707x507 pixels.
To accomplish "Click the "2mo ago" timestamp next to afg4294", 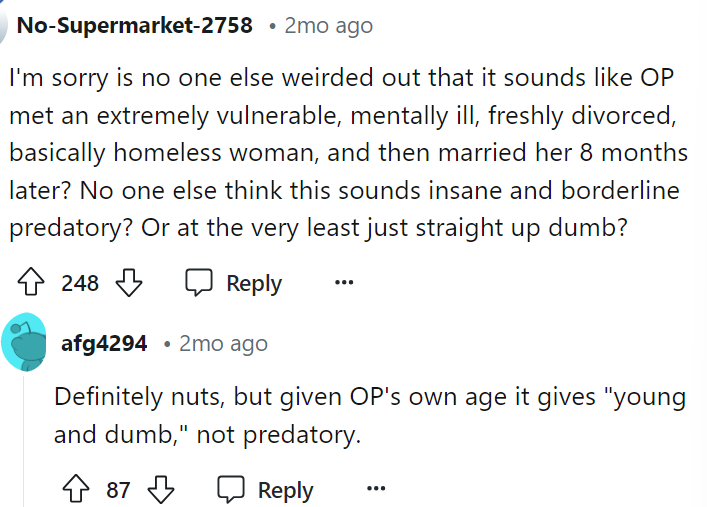I will click(223, 343).
